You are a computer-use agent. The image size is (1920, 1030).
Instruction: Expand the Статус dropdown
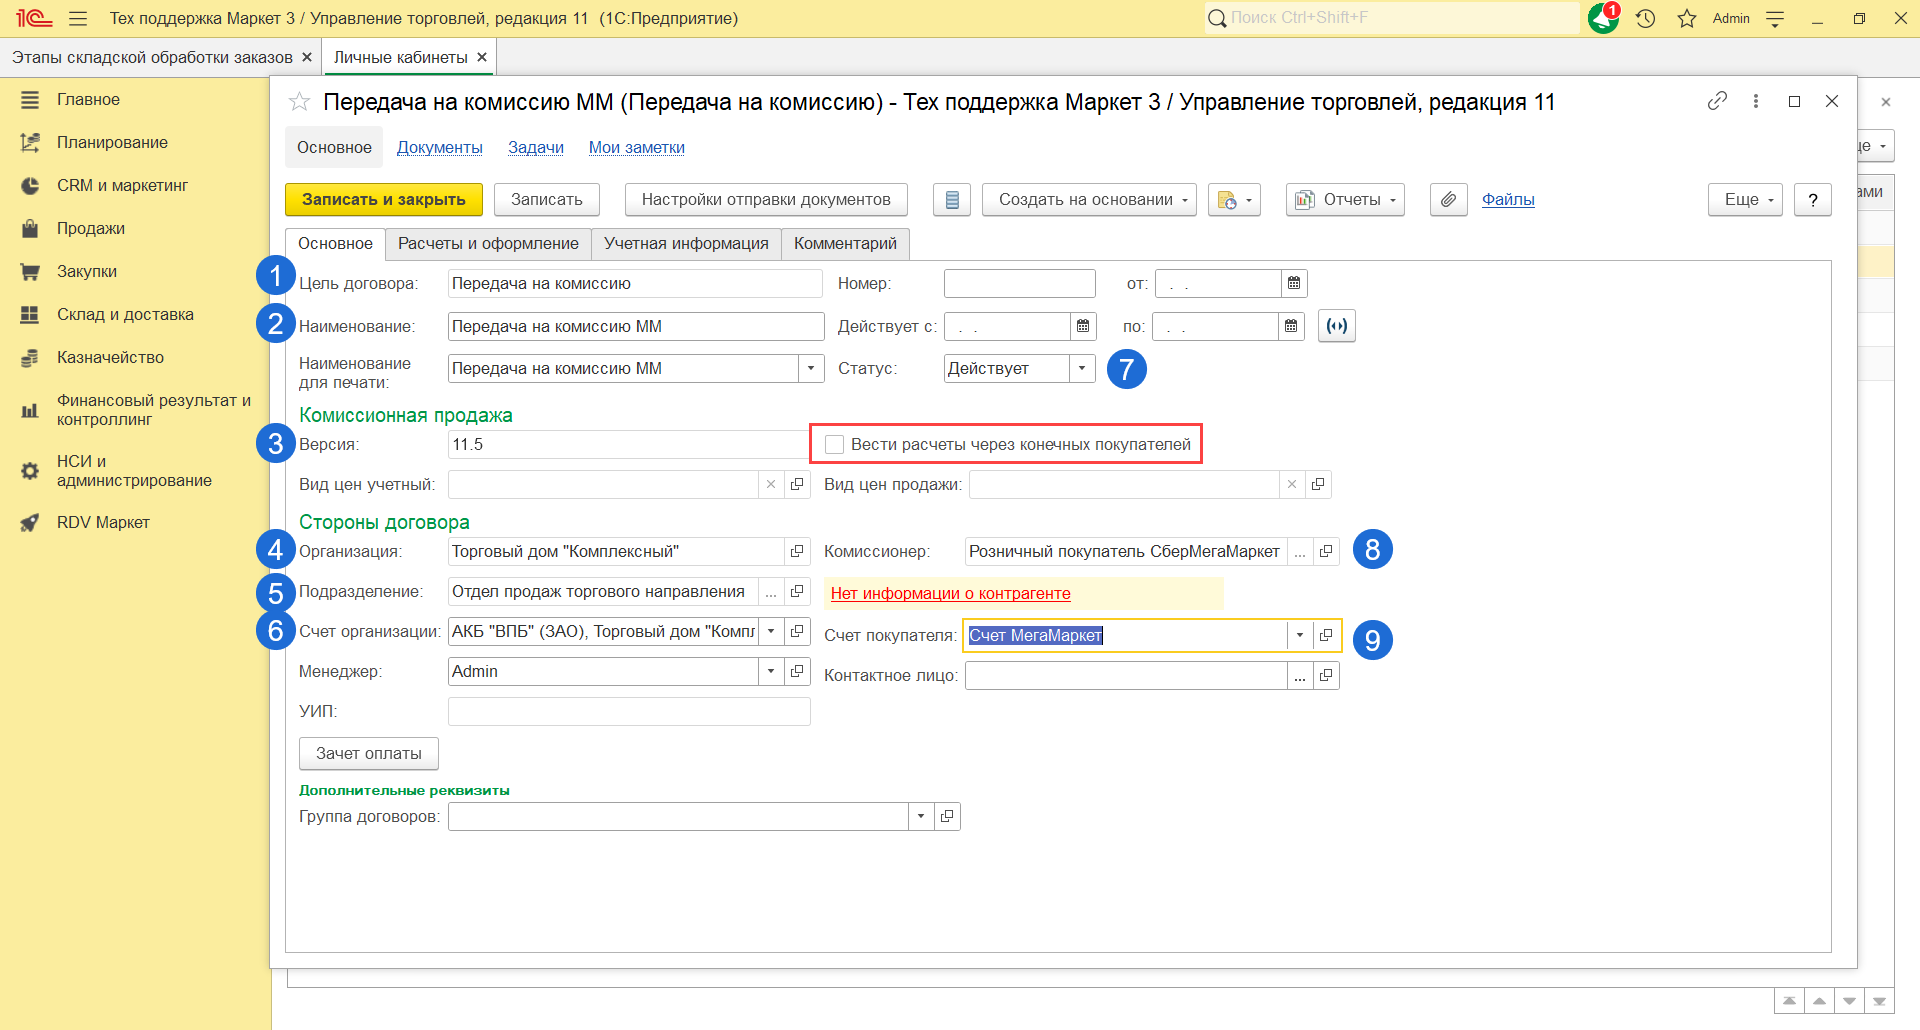tap(1082, 369)
